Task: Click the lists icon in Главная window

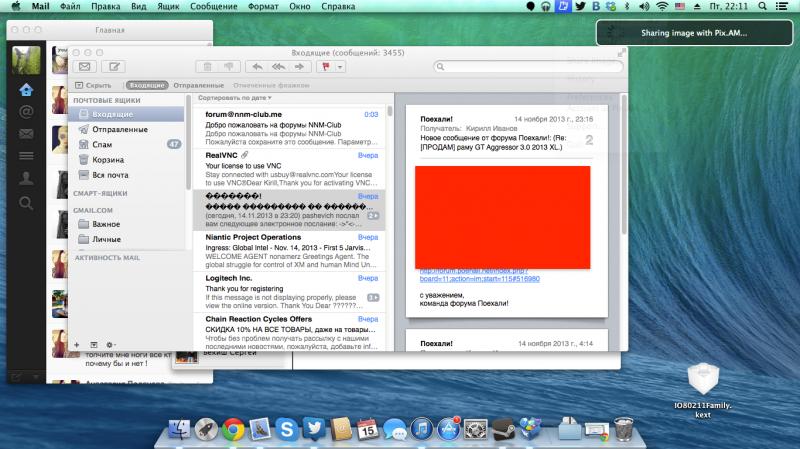Action: coord(26,156)
